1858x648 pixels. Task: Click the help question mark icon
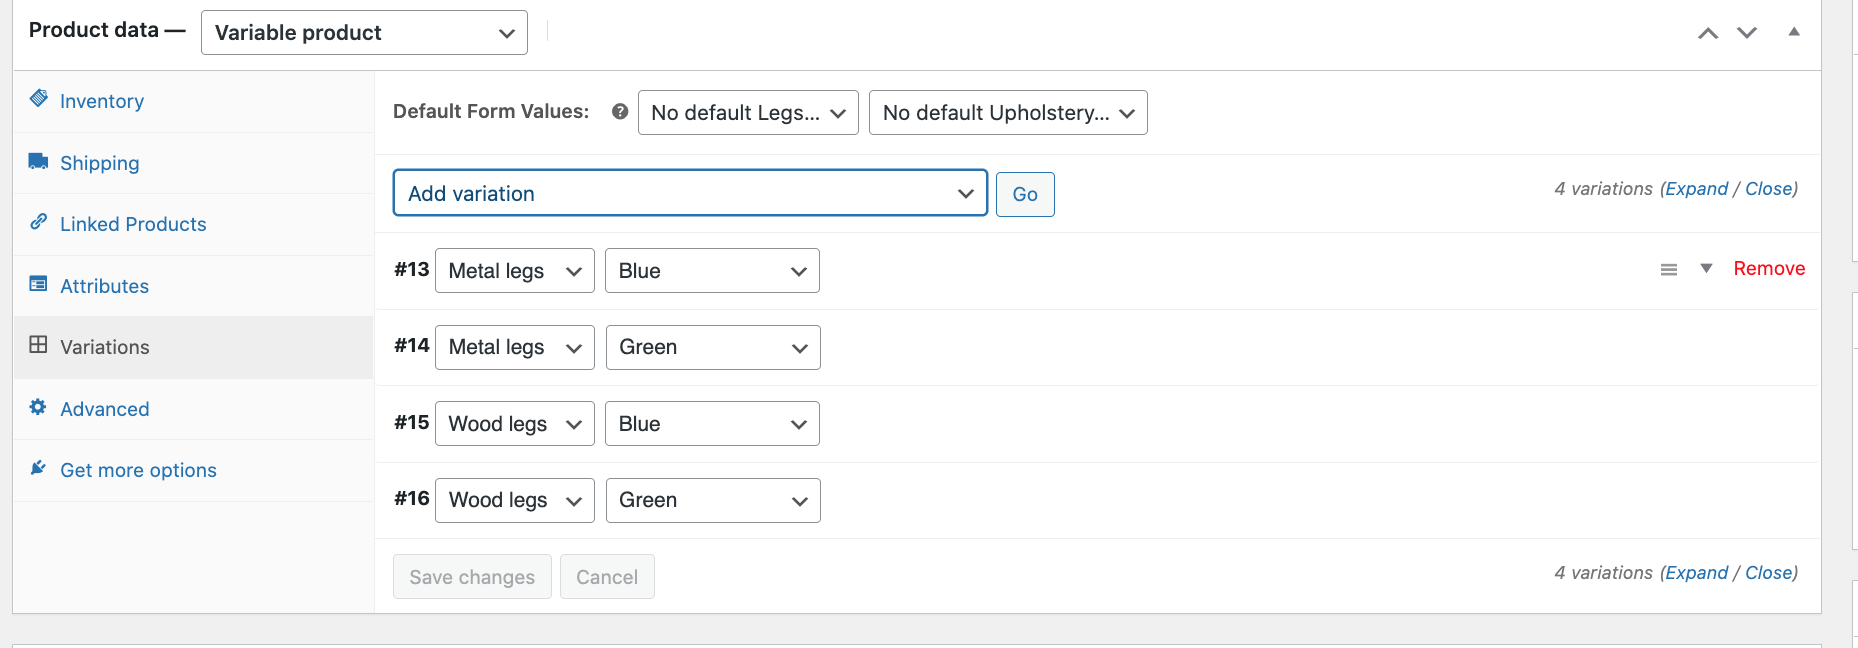620,112
